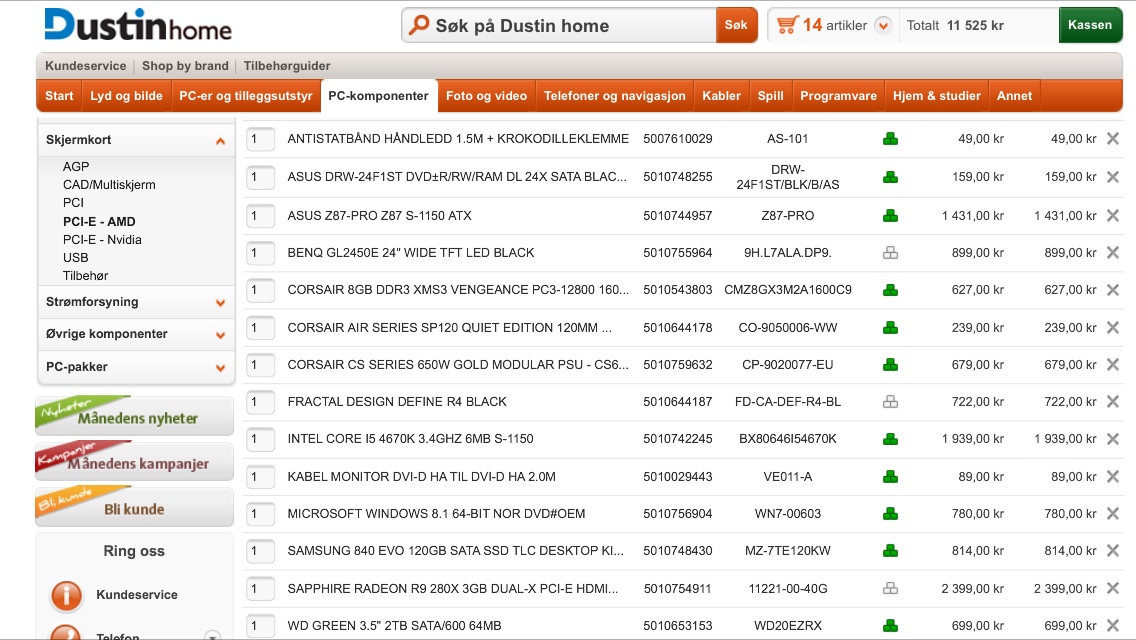Open Shop by brand link
The width and height of the screenshot is (1136, 640).
click(x=185, y=66)
